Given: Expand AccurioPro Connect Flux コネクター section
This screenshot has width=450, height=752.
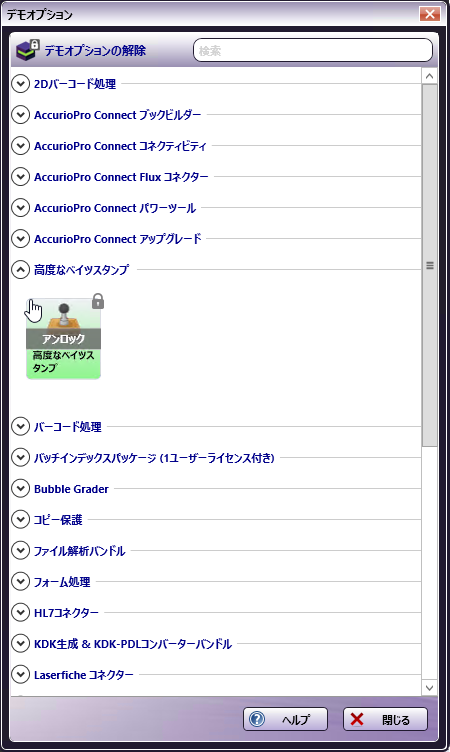Looking at the screenshot, I should (20, 177).
